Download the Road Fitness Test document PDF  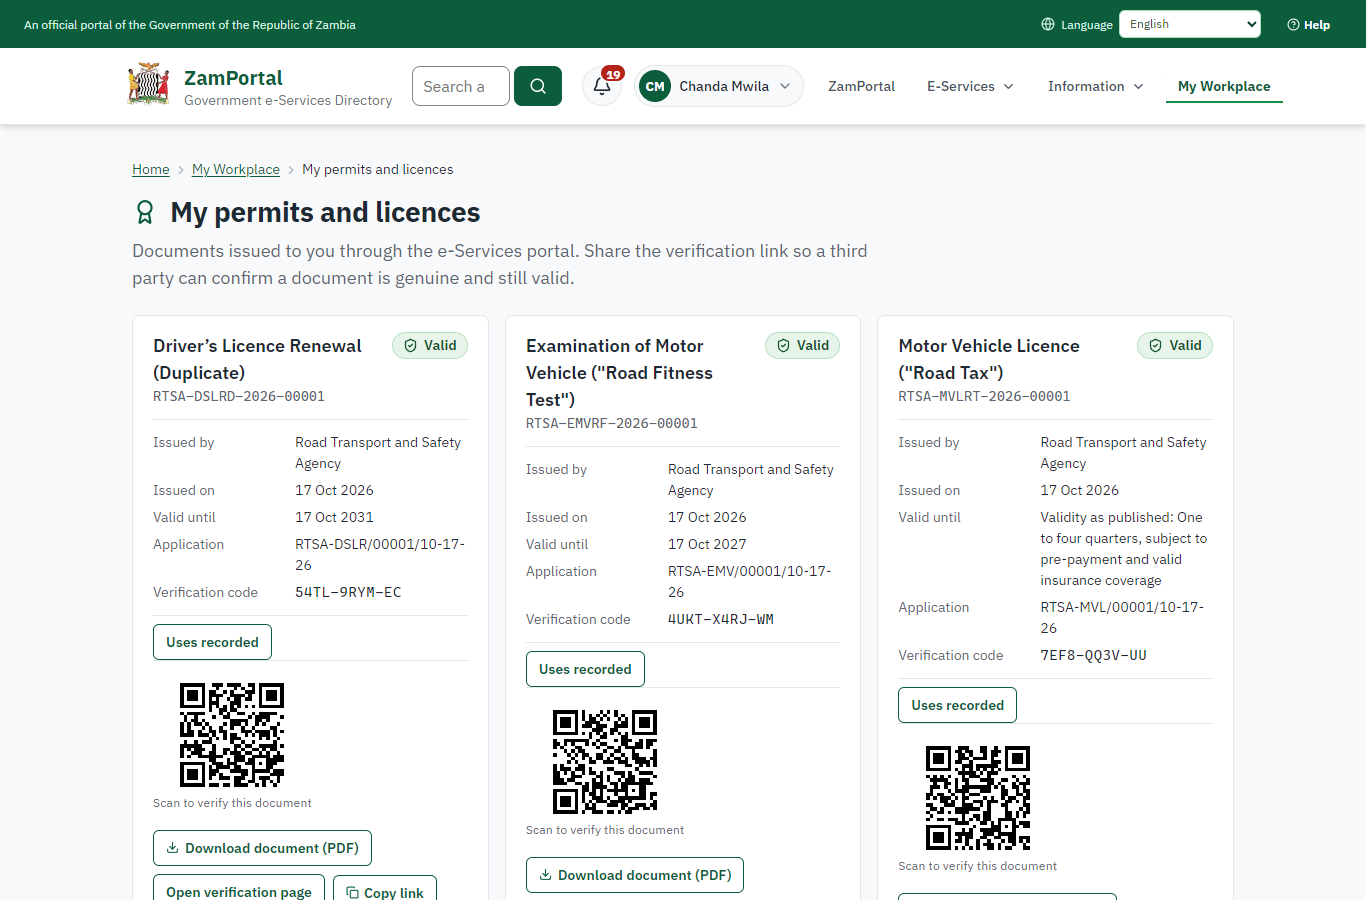coord(635,875)
